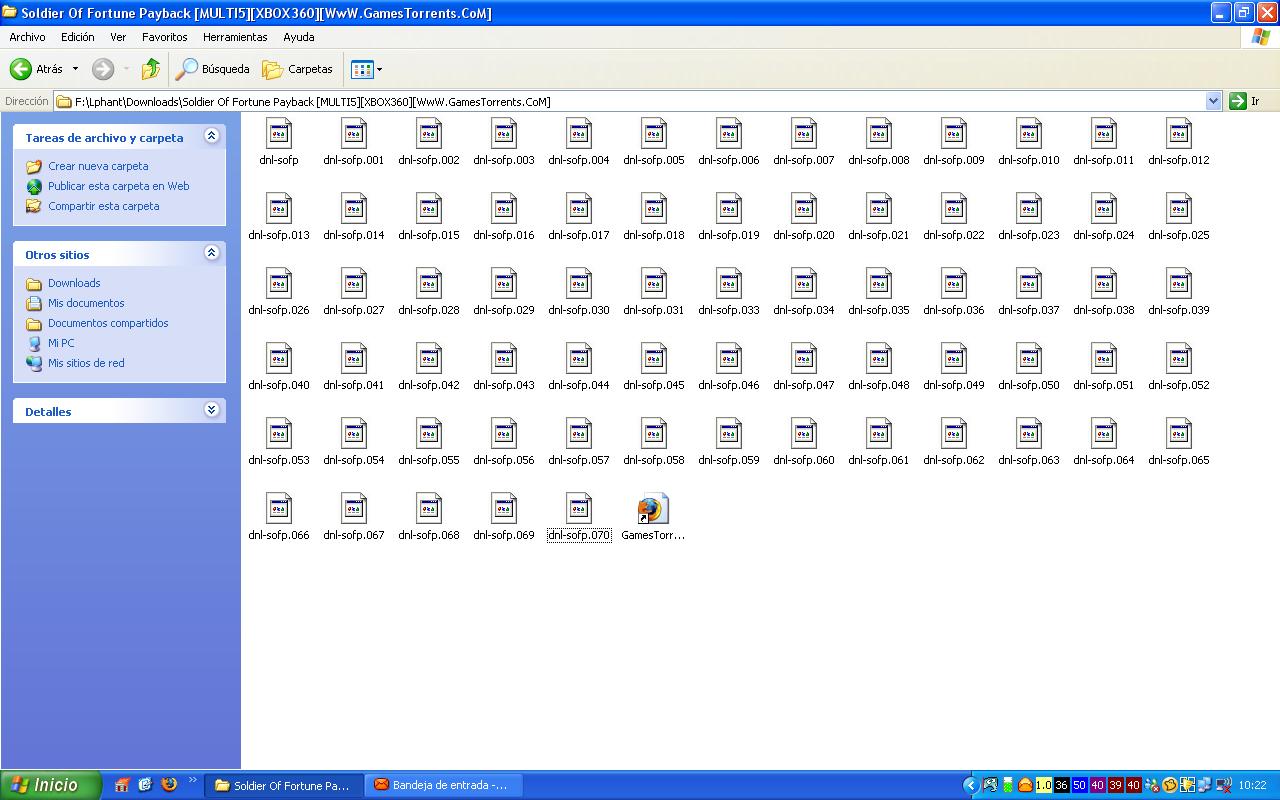Open the Archivo menu

(x=27, y=37)
